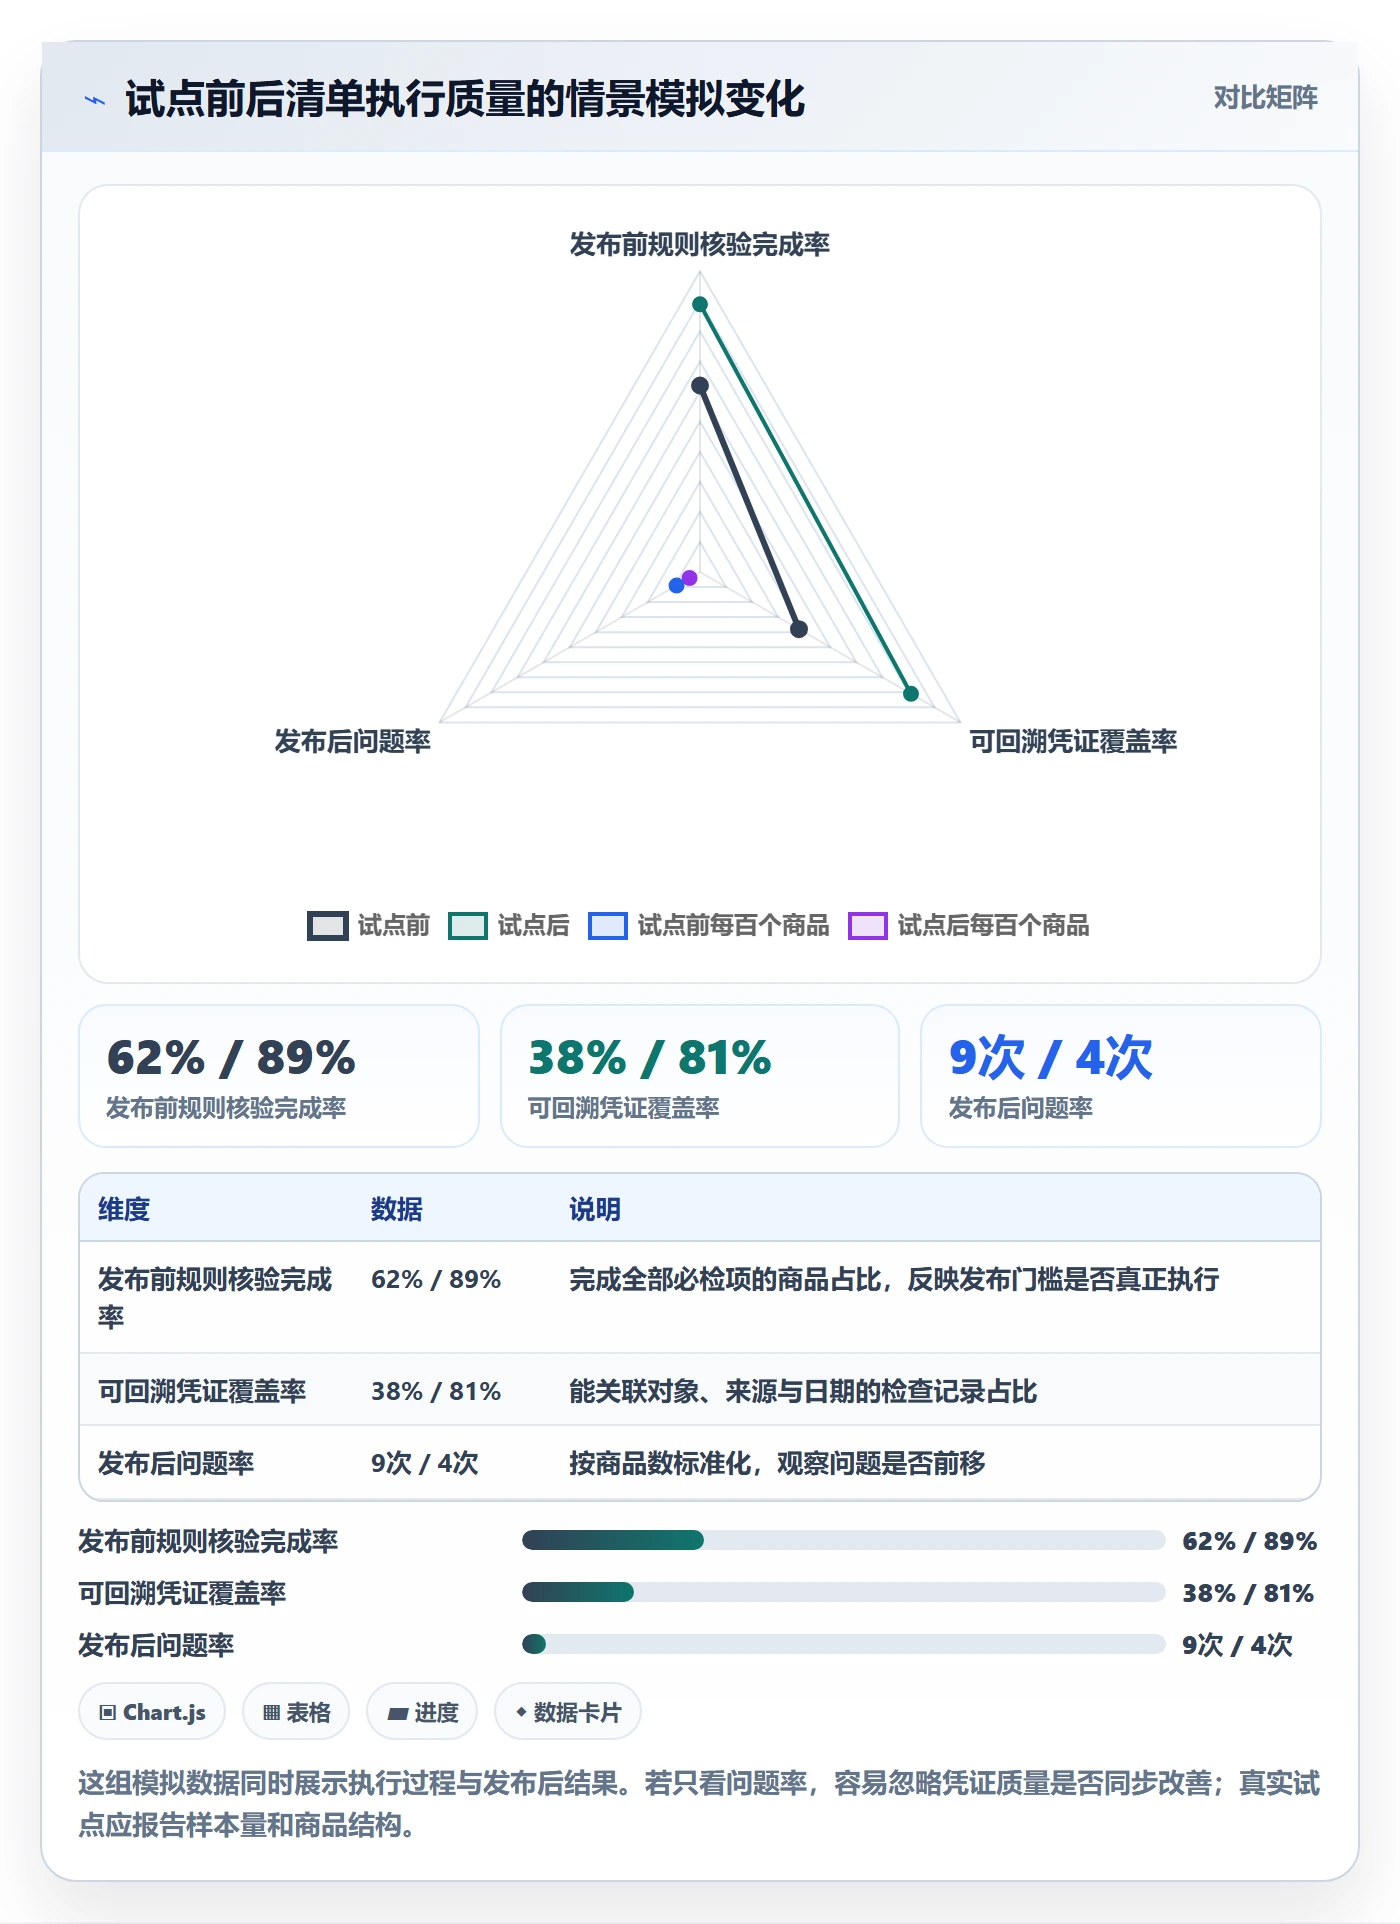The image size is (1400, 1924).
Task: Click the green top-vertex radar point
Action: tap(700, 304)
